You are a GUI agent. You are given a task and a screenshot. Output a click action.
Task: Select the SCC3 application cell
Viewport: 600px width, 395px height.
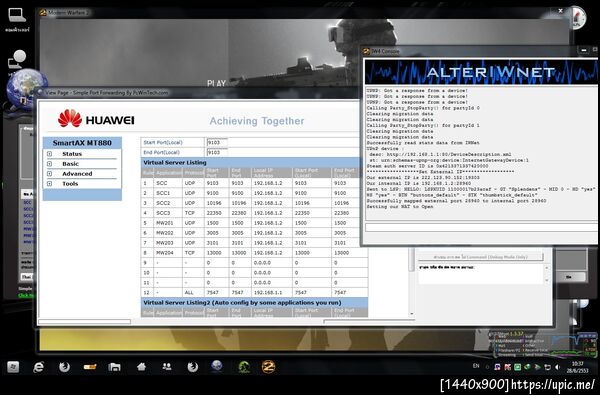[168, 213]
